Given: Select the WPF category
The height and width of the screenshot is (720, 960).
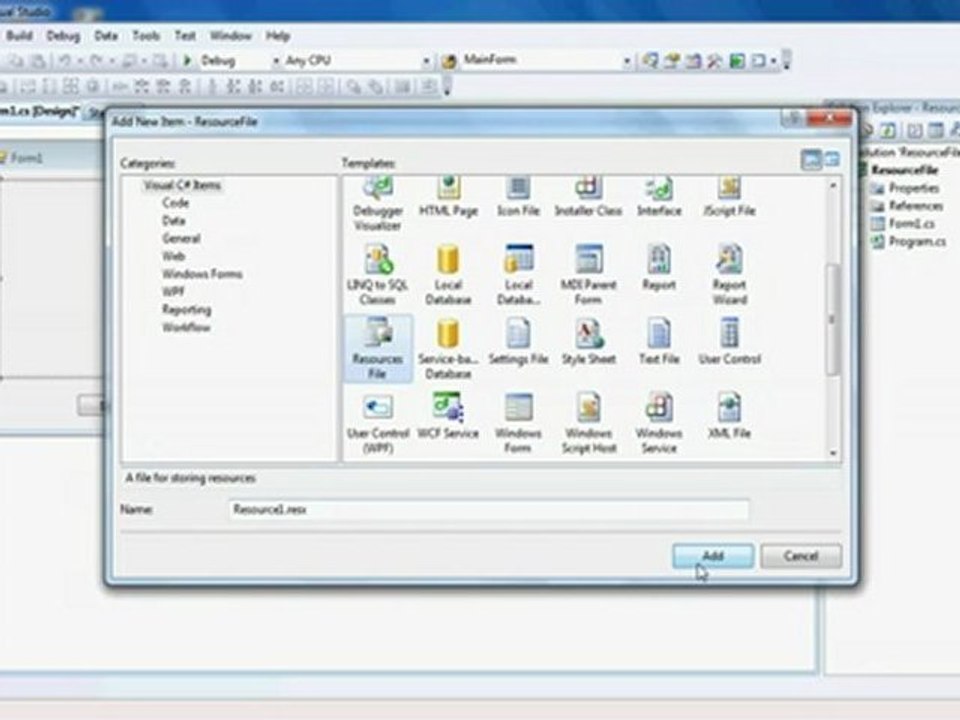Looking at the screenshot, I should click(173, 291).
